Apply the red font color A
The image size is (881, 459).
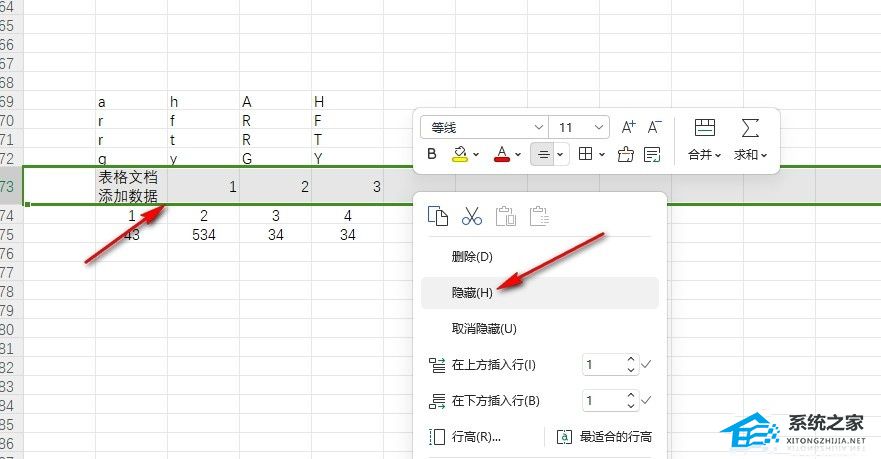click(502, 154)
